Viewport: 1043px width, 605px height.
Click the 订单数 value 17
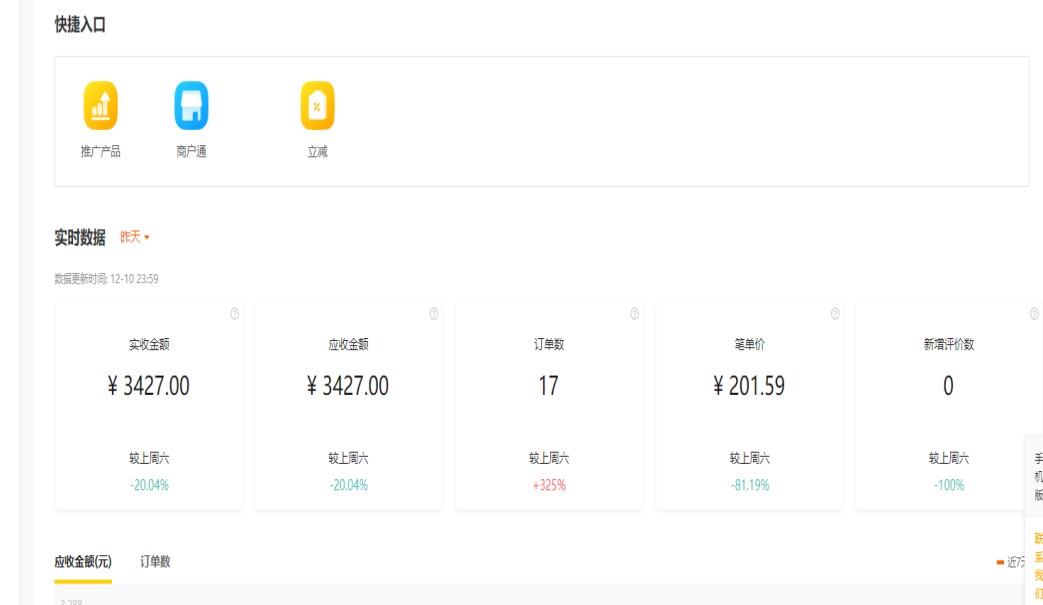[x=548, y=386]
